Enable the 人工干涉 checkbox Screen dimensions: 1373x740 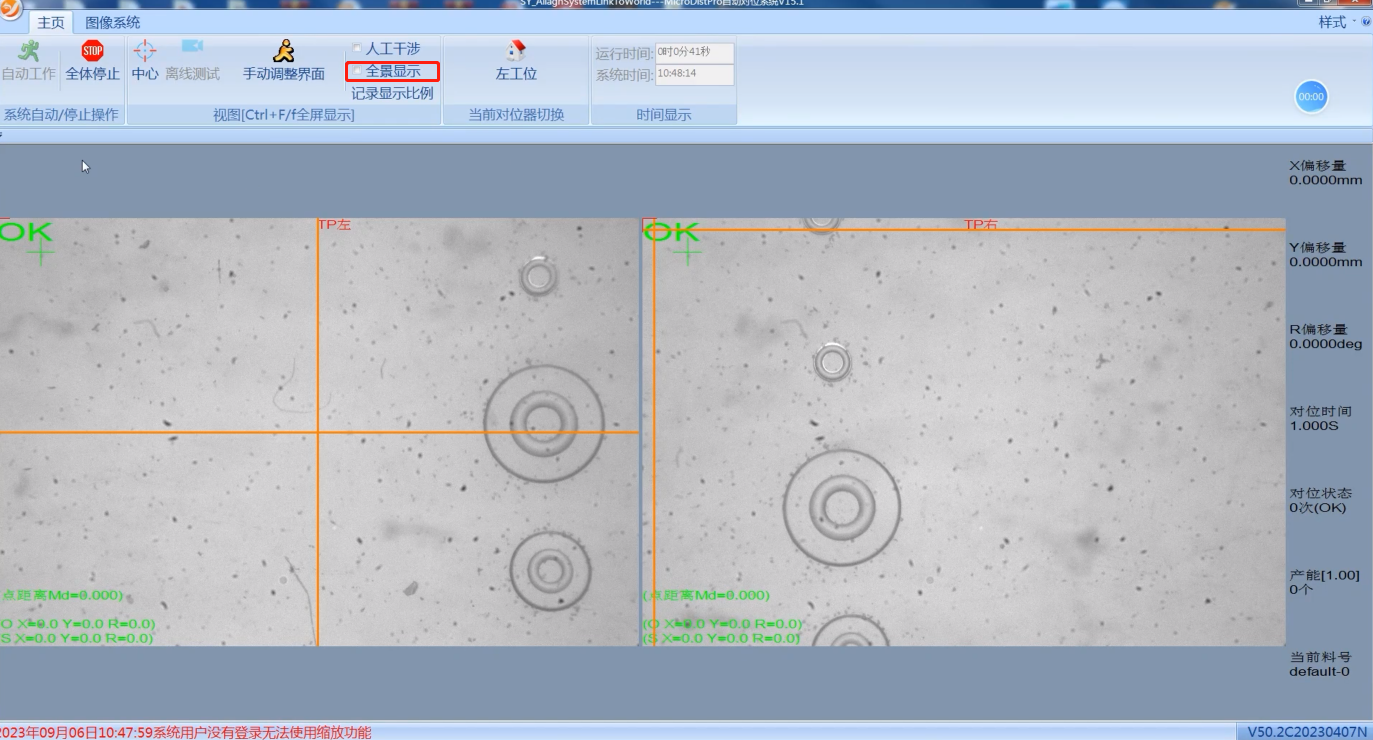(x=357, y=49)
